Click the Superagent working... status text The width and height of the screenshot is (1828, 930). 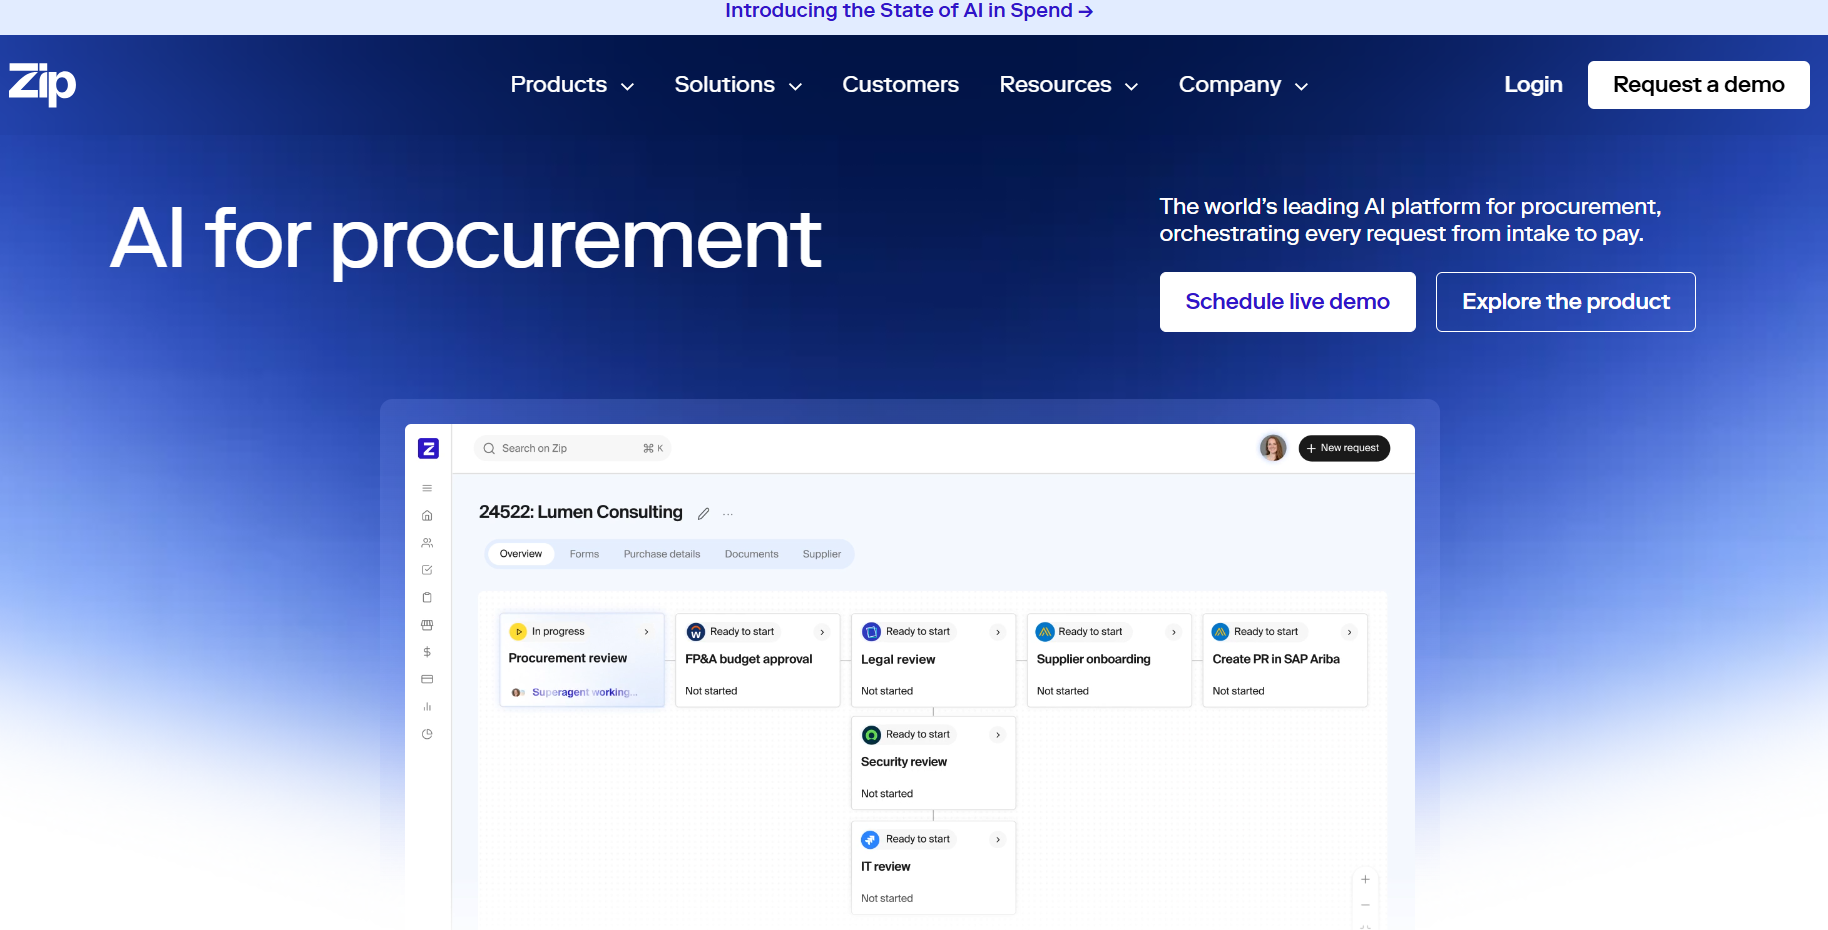coord(584,692)
